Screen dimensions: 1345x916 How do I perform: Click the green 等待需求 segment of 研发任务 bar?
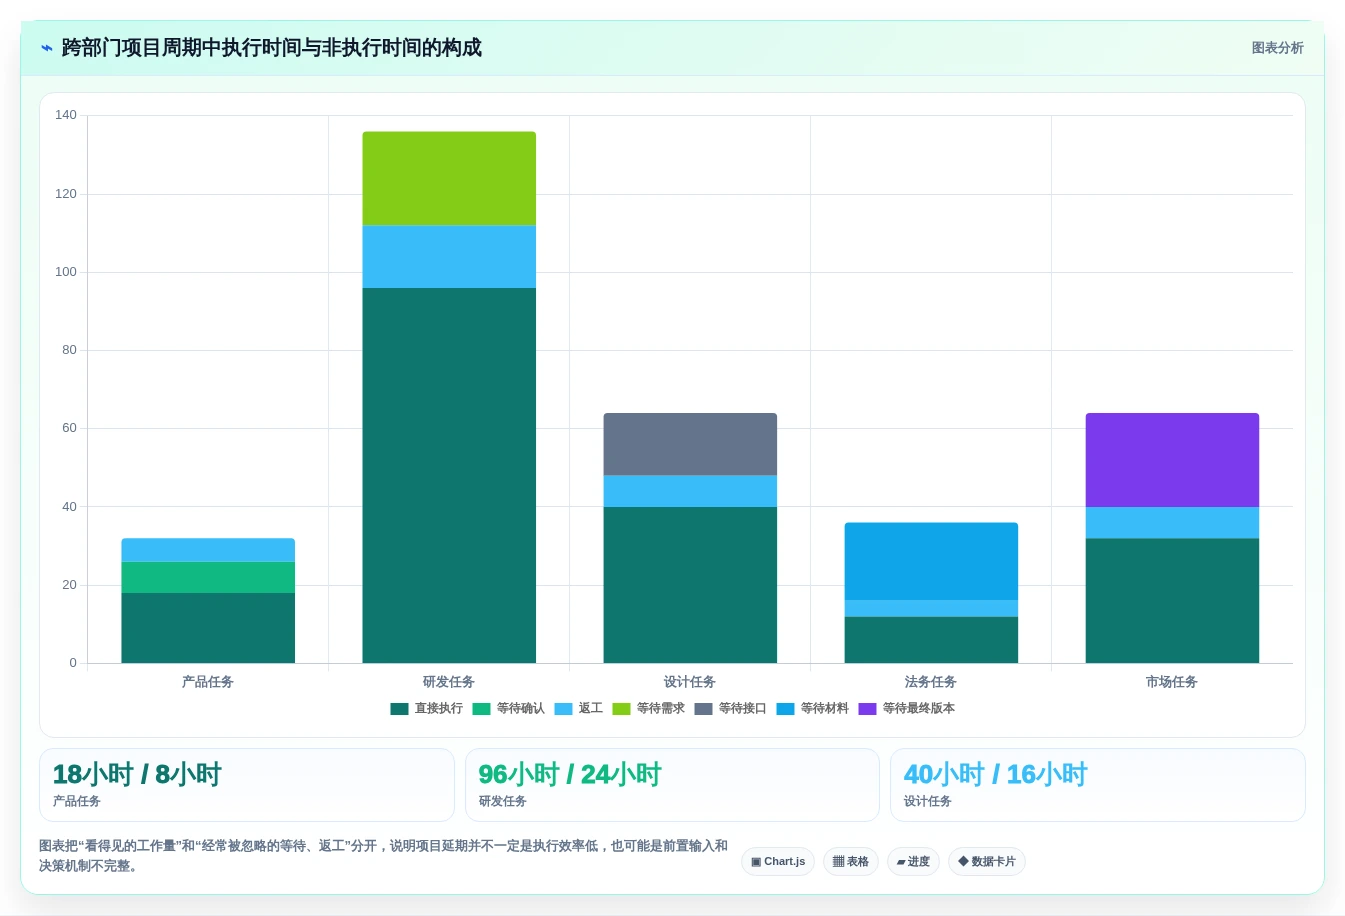point(449,179)
